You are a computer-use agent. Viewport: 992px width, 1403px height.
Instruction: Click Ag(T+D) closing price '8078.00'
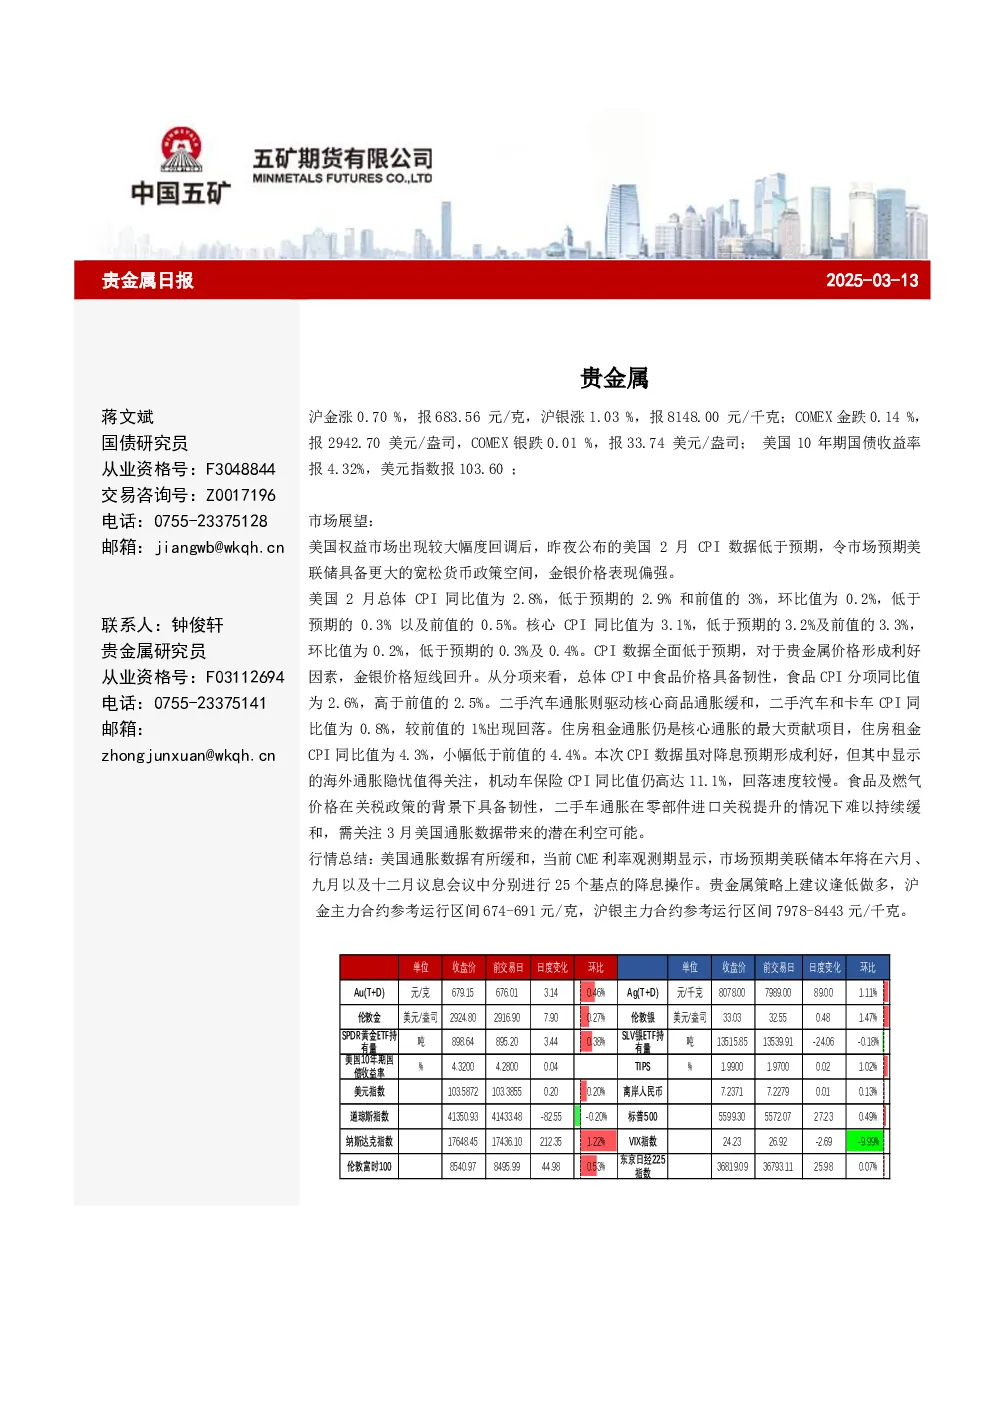(732, 993)
